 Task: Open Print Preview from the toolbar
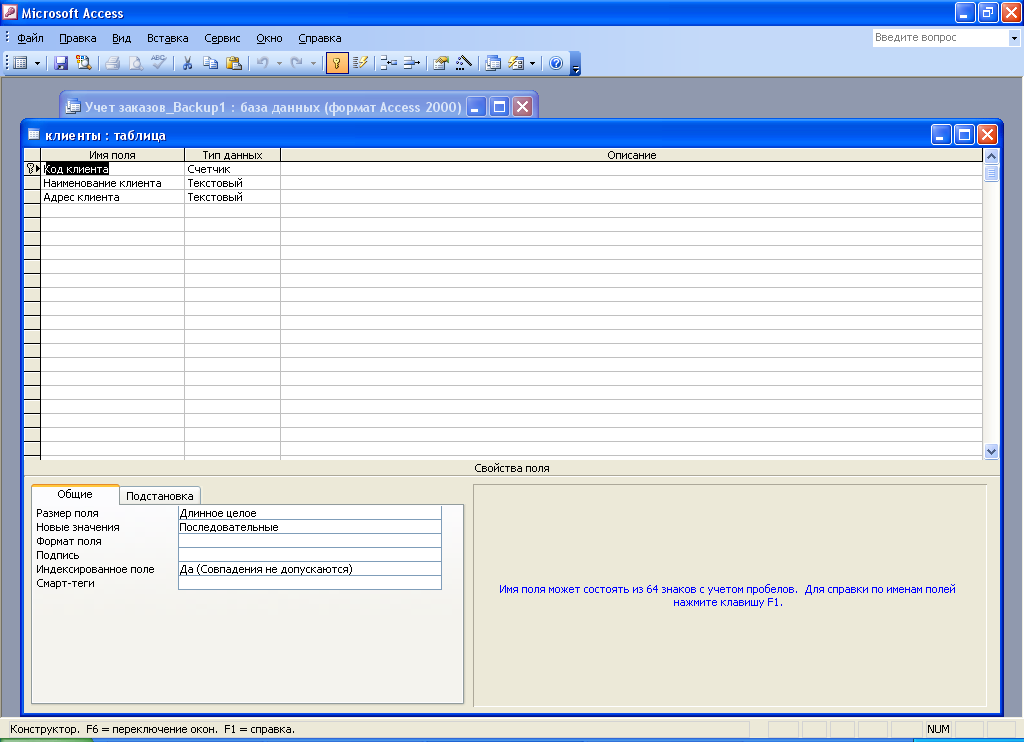coord(135,63)
